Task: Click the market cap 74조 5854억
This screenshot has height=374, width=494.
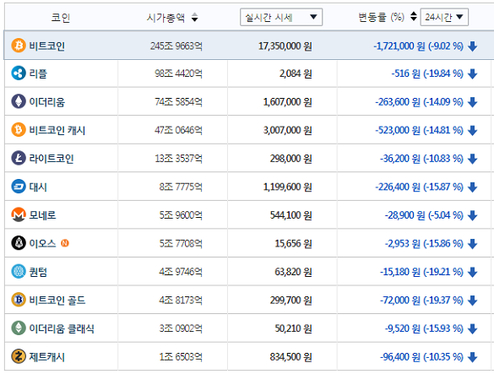Action: click(x=178, y=102)
